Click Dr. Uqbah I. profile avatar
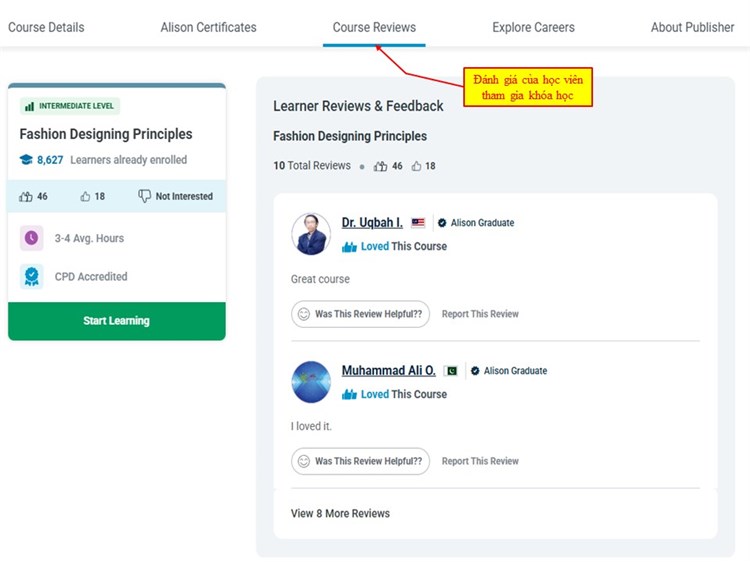This screenshot has width=750, height=563. pyautogui.click(x=311, y=234)
